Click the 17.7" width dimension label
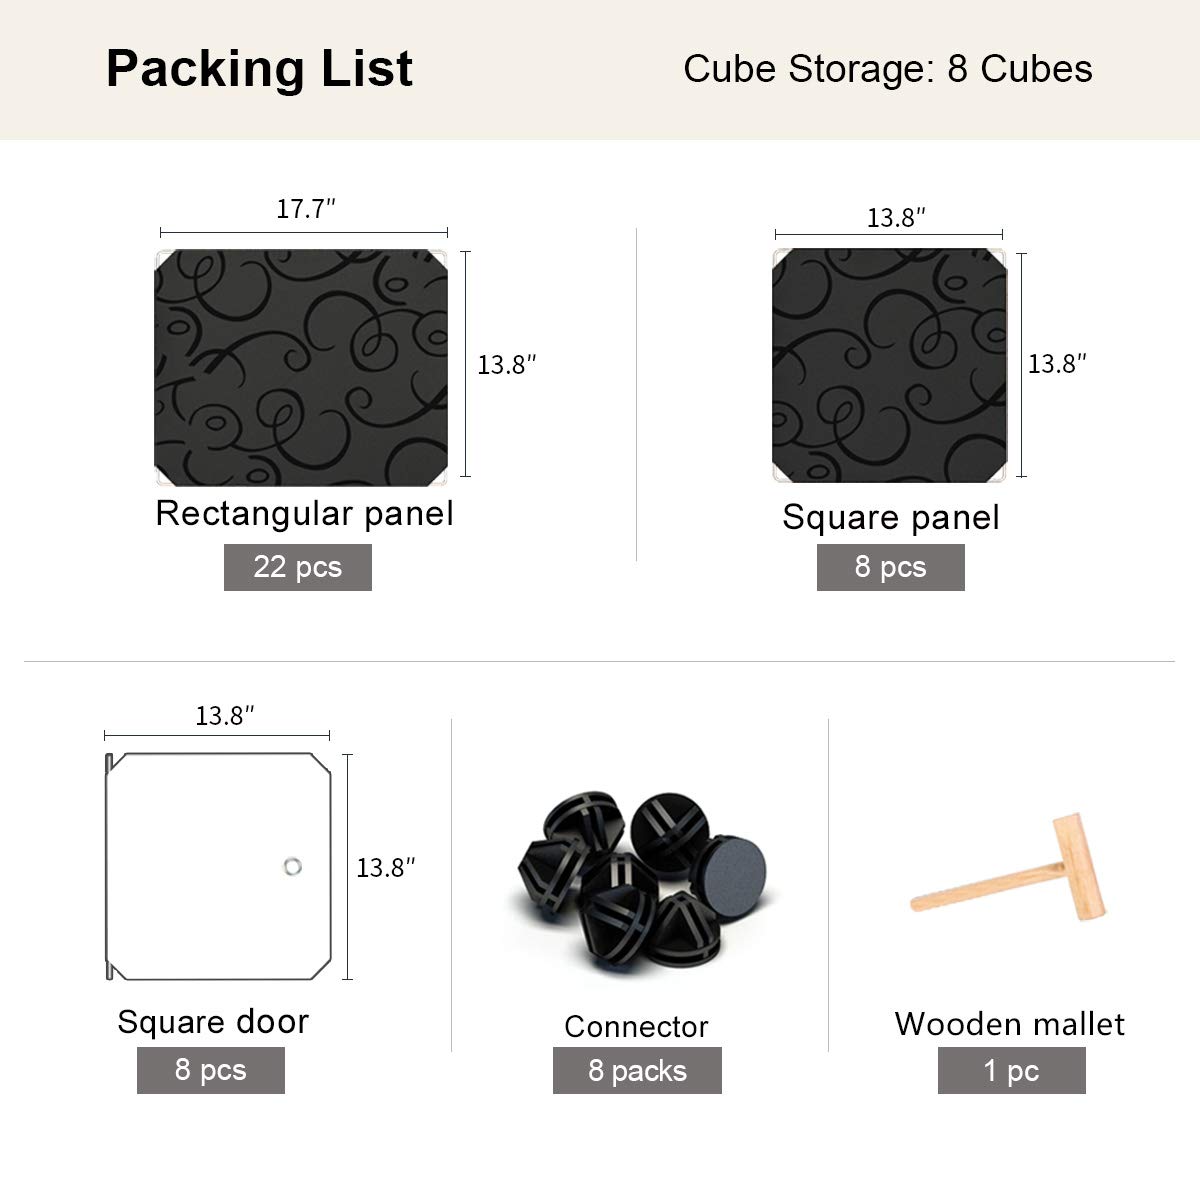The image size is (1200, 1200). coord(306,209)
